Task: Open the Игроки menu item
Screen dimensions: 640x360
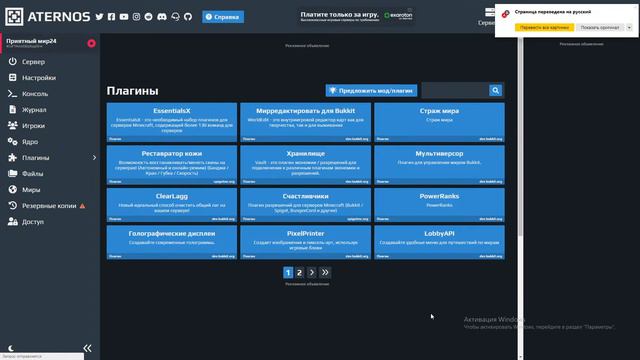Action: pyautogui.click(x=50, y=125)
